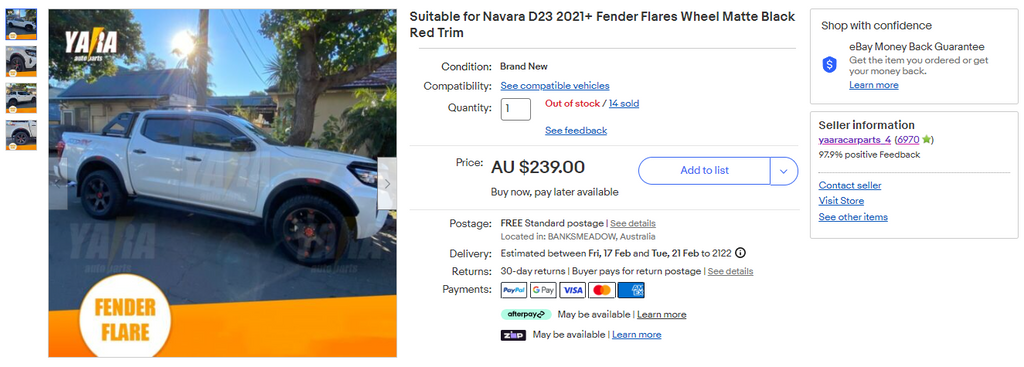The width and height of the screenshot is (1024, 367).
Task: Click the PayPal payment icon
Action: [514, 290]
